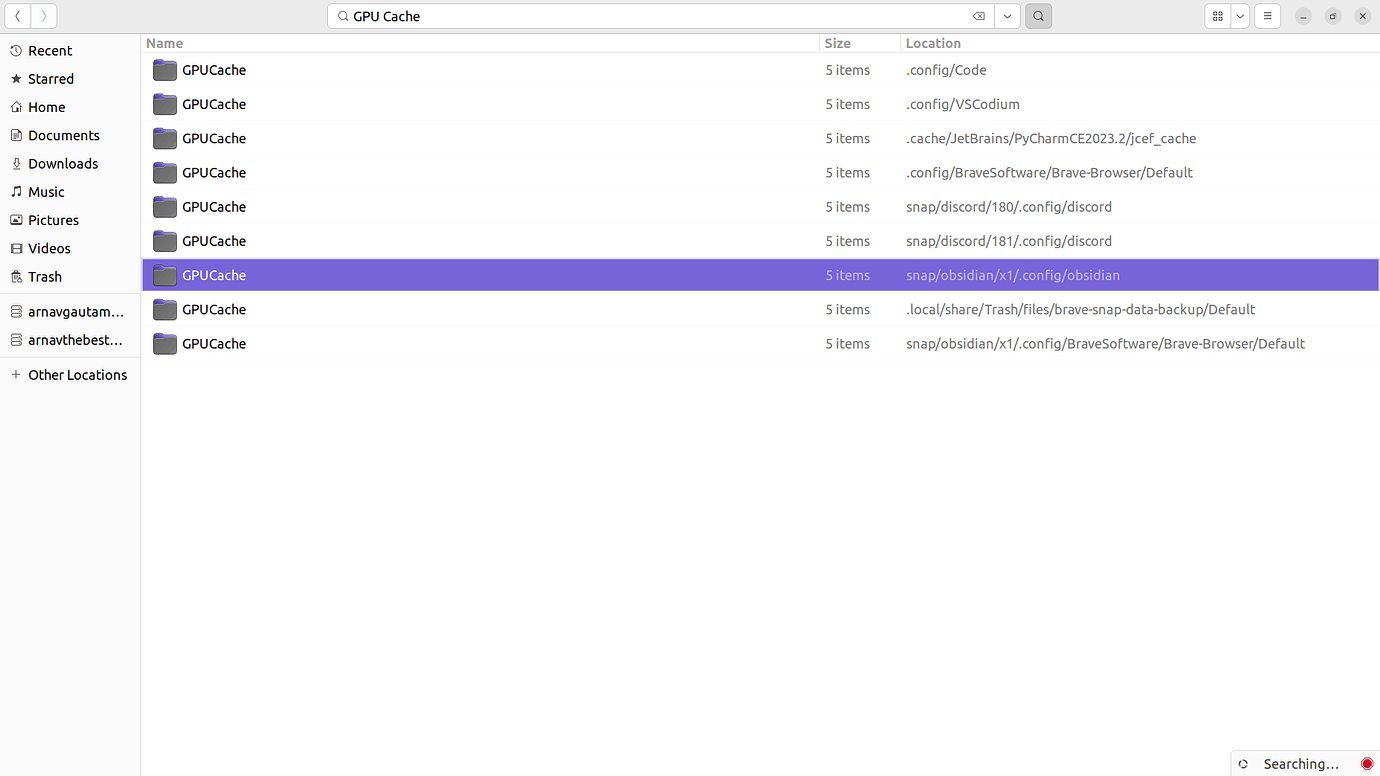Select the GPUCache folder in .config/VSCodium
This screenshot has height=776, width=1380.
pos(214,104)
